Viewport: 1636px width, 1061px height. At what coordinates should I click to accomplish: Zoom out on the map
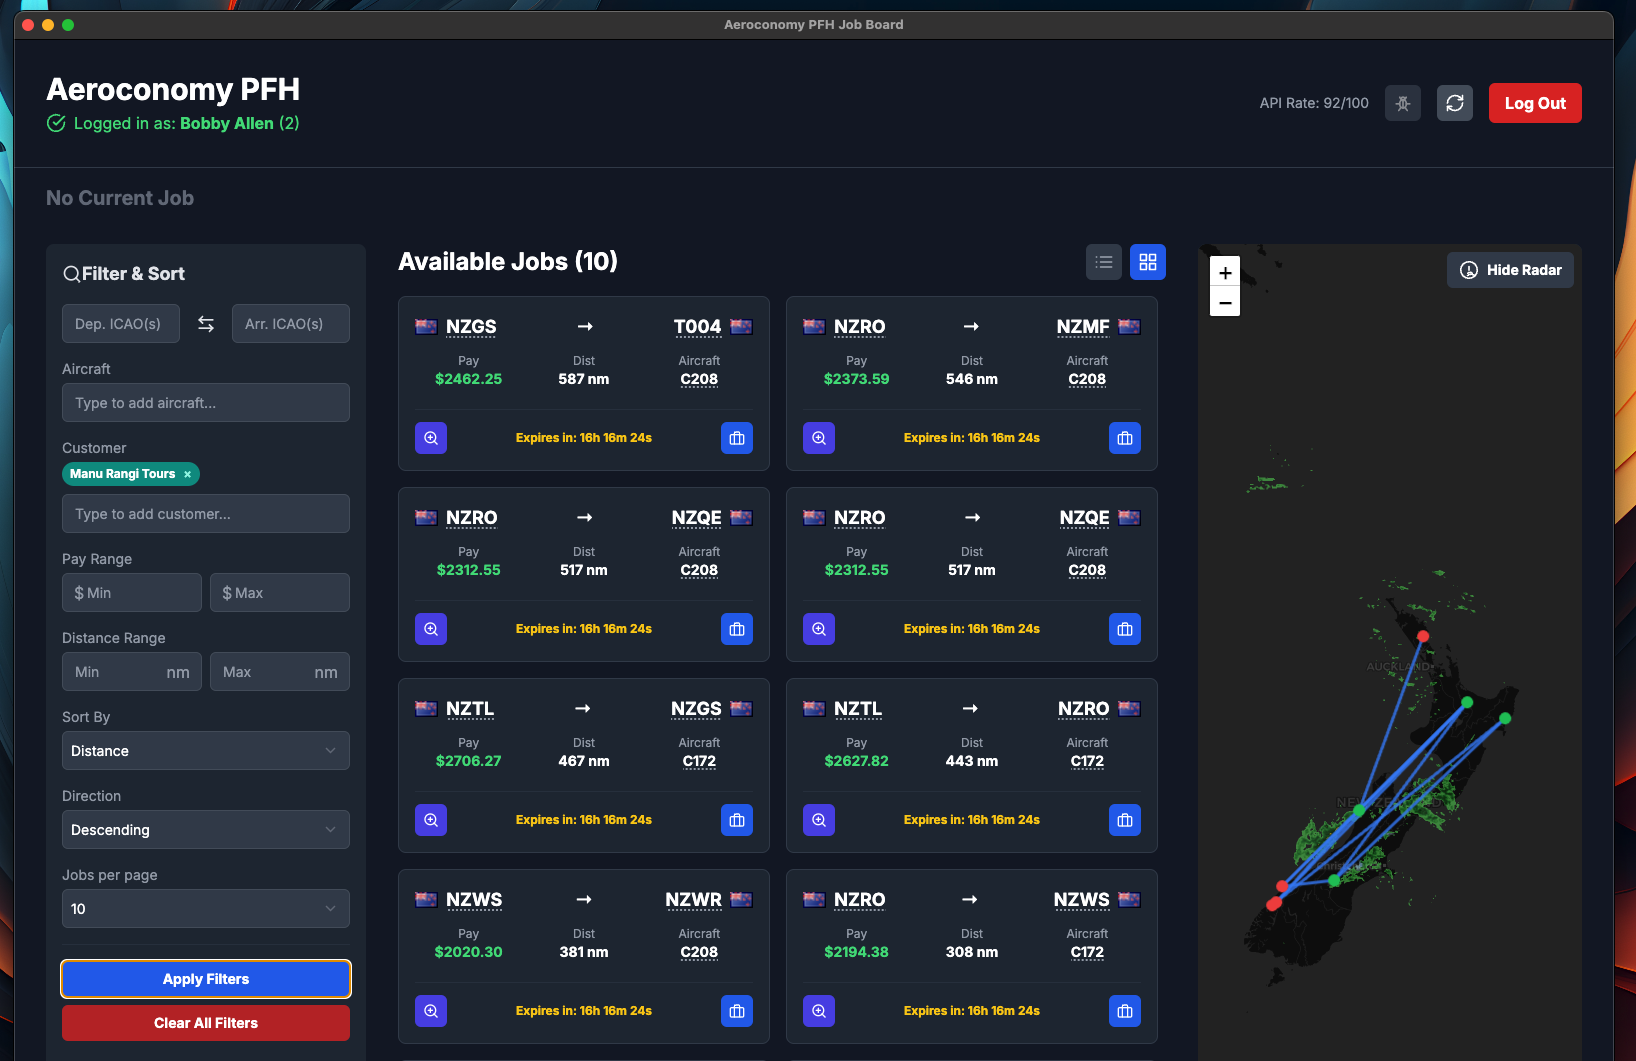pyautogui.click(x=1224, y=302)
